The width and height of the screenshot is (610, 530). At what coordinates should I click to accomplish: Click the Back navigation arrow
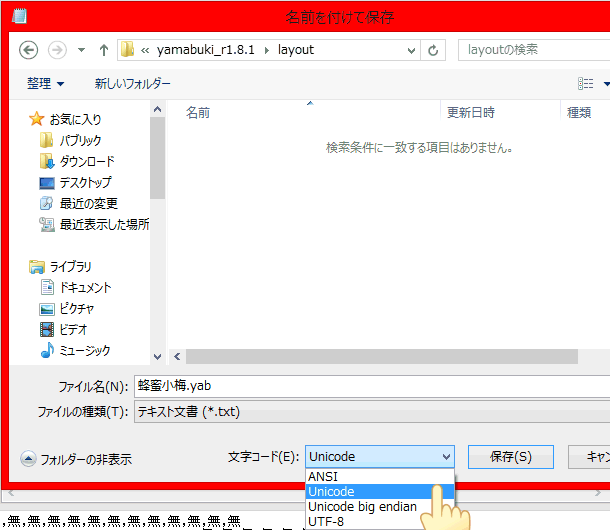tap(28, 50)
